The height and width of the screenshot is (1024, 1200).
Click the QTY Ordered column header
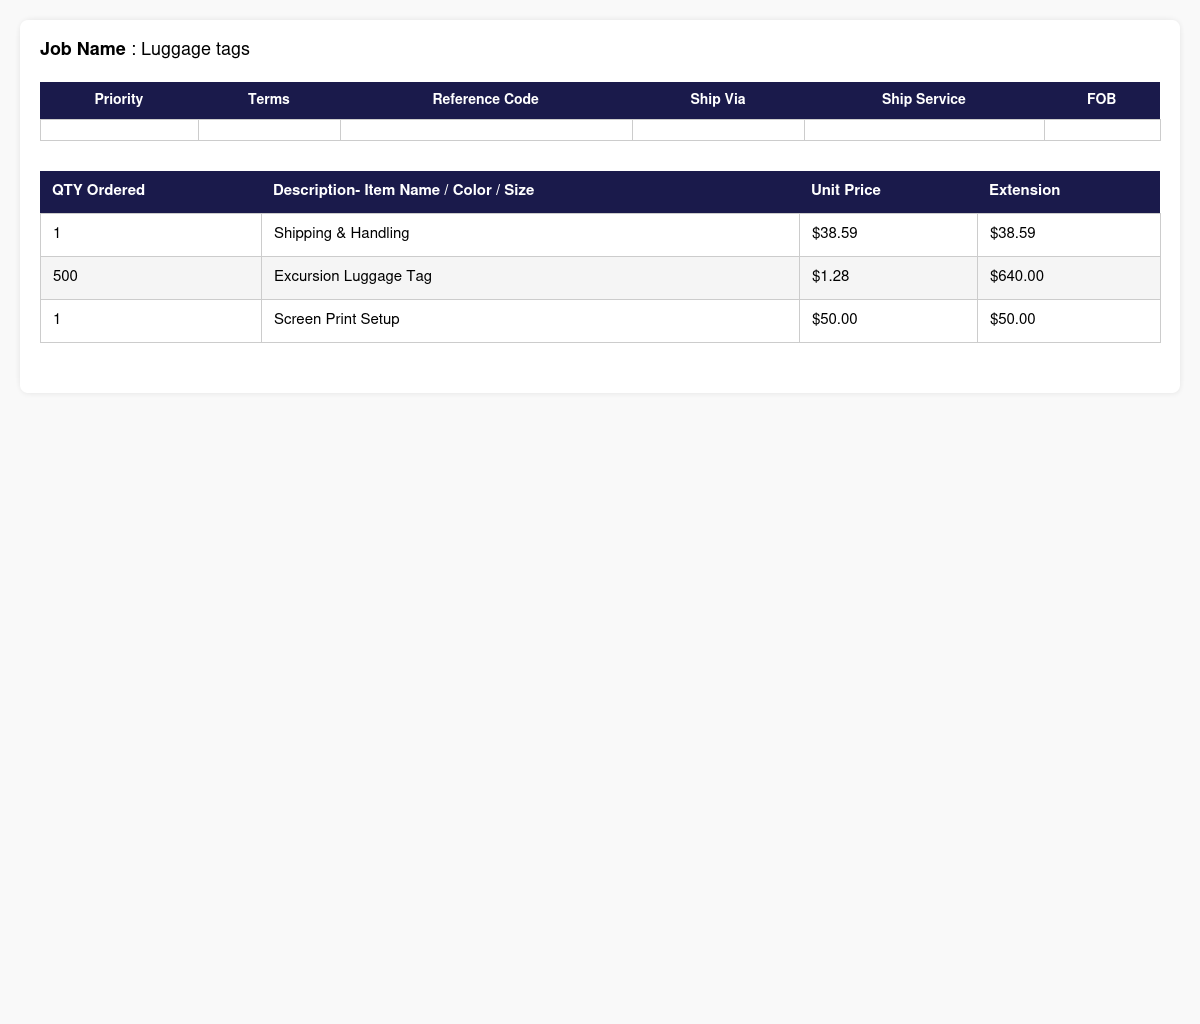click(99, 190)
